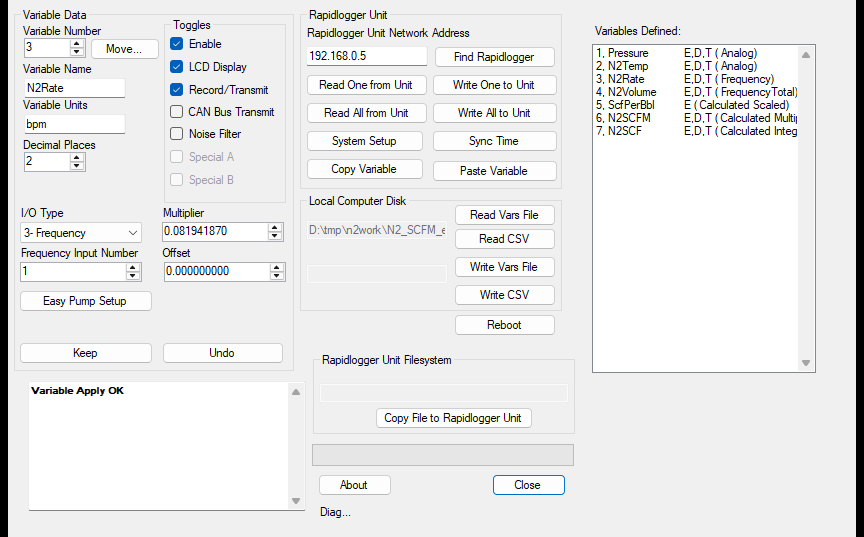Select variable 1, Pressure in list
The width and height of the screenshot is (864, 537).
coord(696,53)
